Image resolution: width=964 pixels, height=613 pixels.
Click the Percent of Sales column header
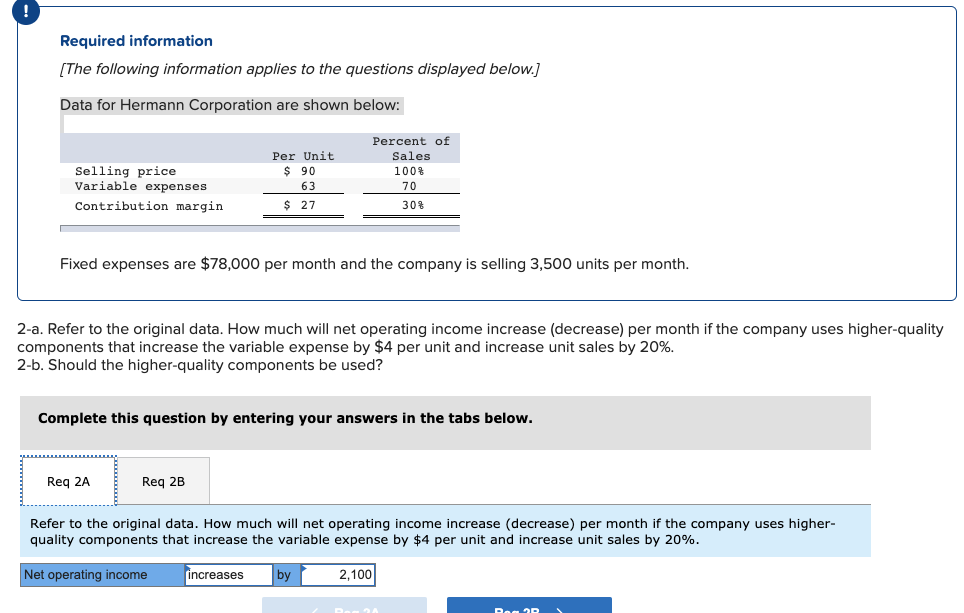click(411, 148)
